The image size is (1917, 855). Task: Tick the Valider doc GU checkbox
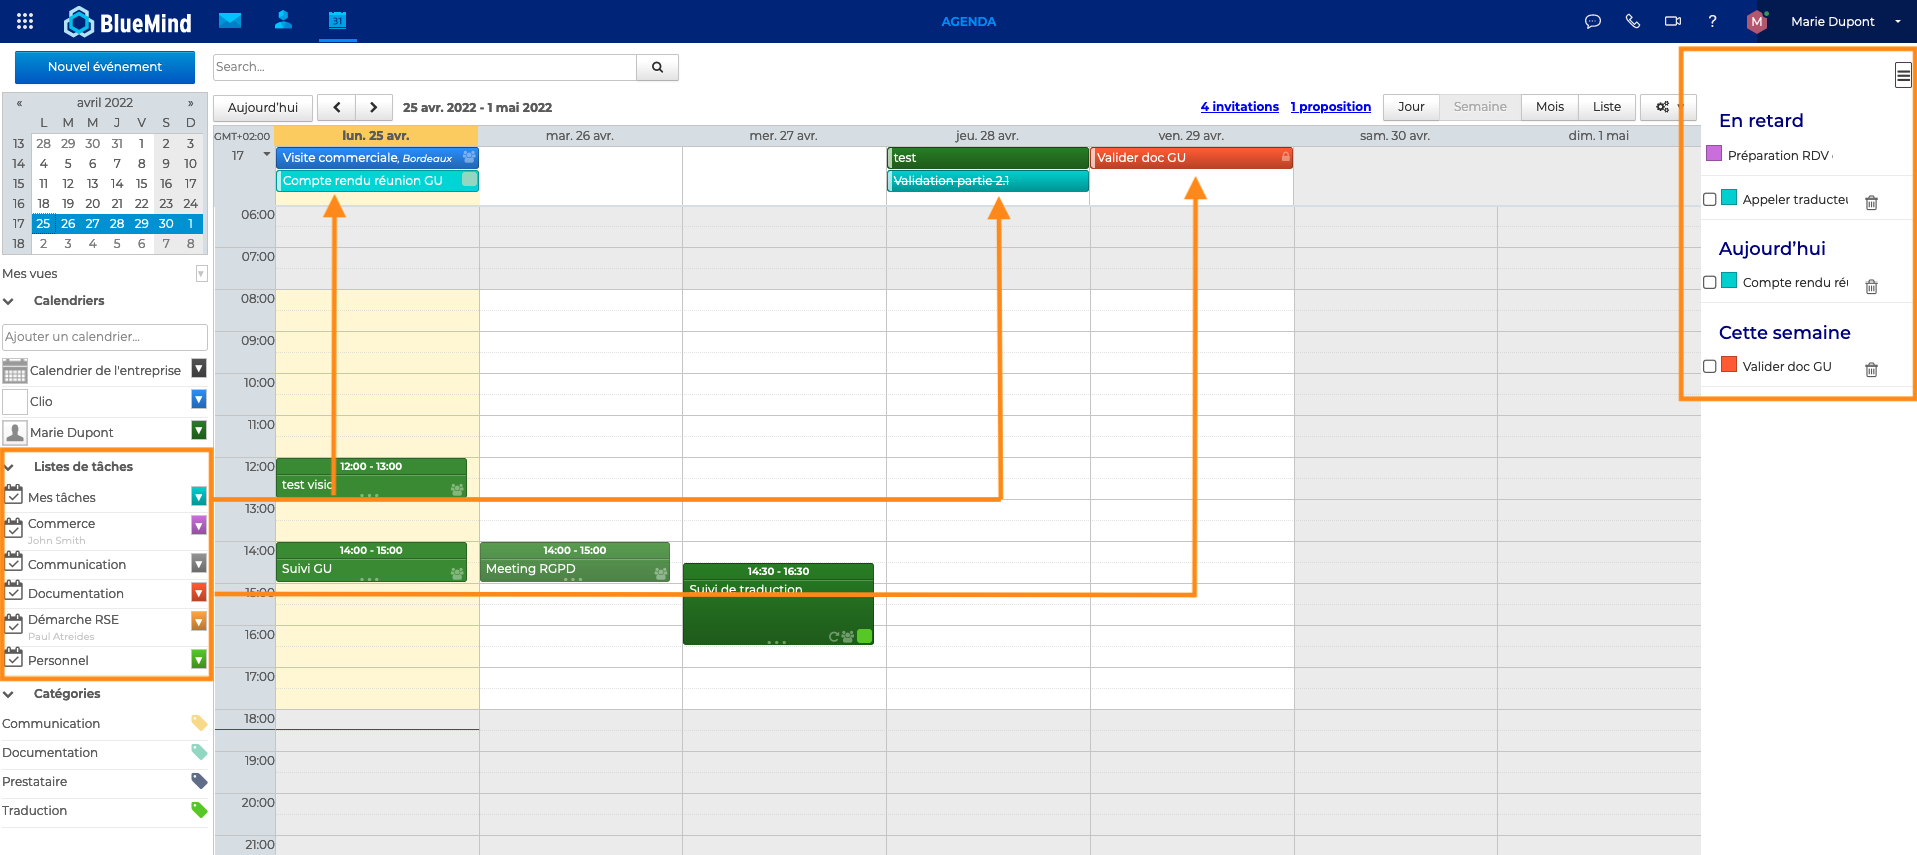click(x=1710, y=366)
